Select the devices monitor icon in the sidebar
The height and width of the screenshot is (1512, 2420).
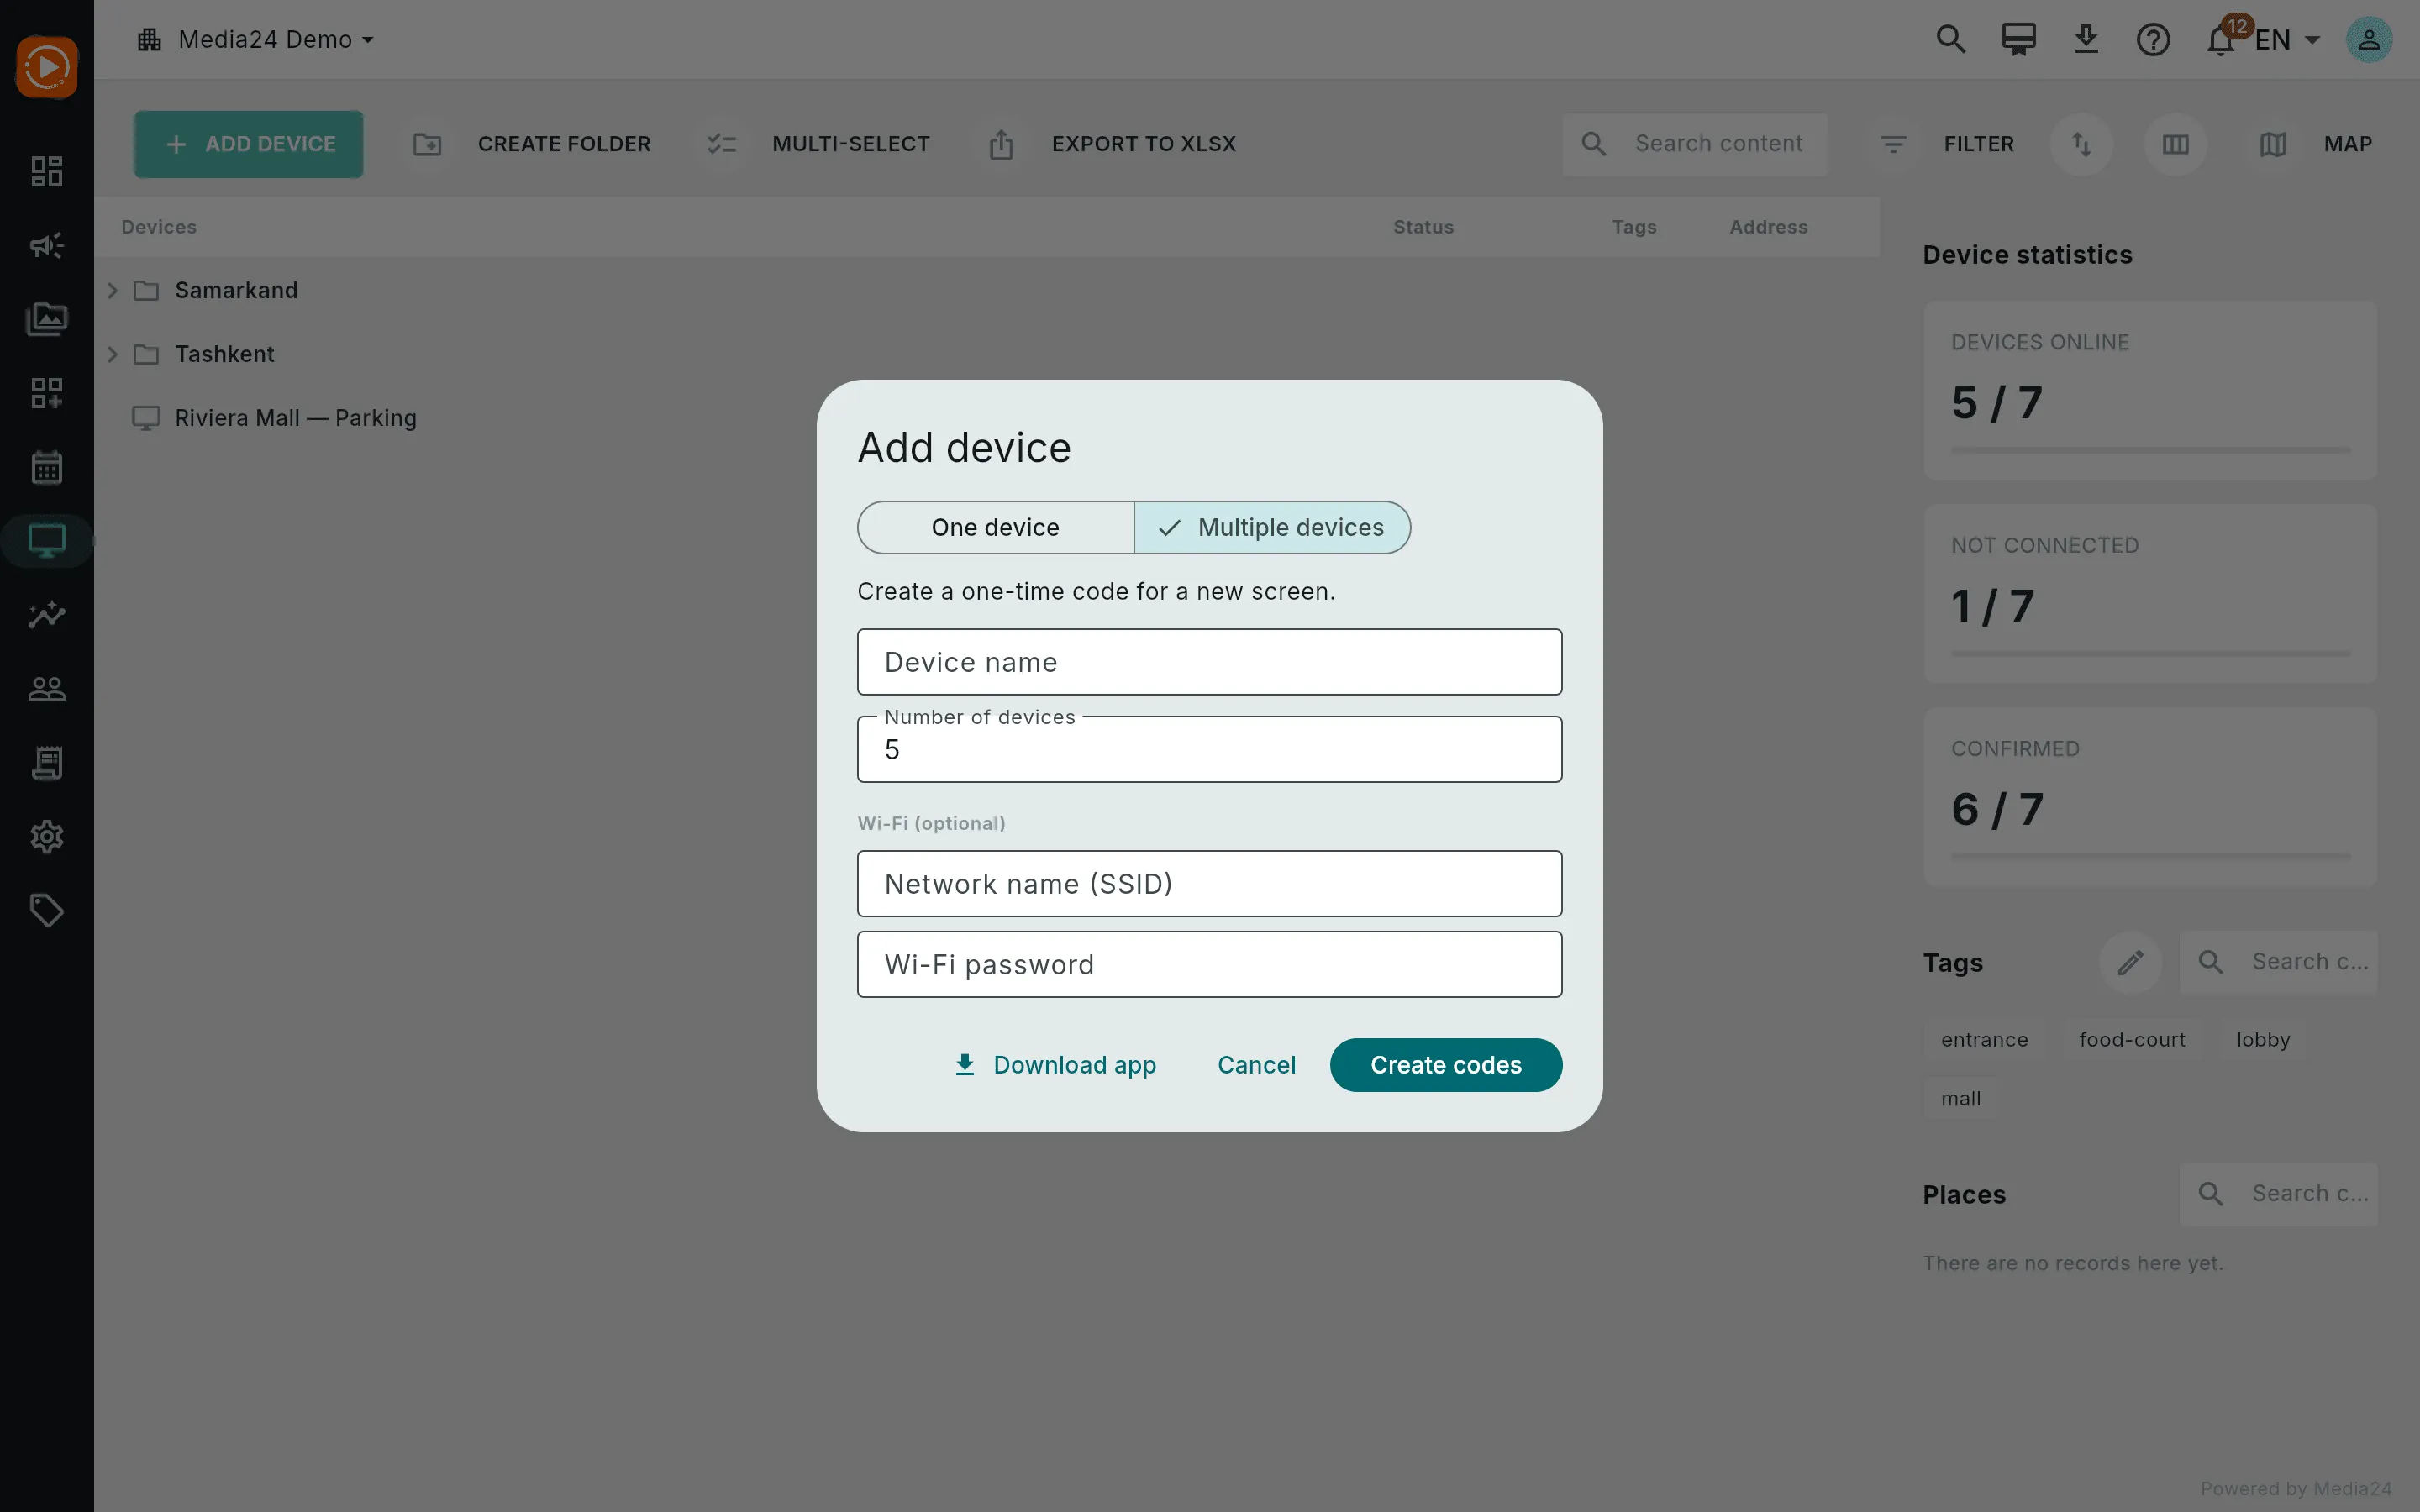(47, 541)
